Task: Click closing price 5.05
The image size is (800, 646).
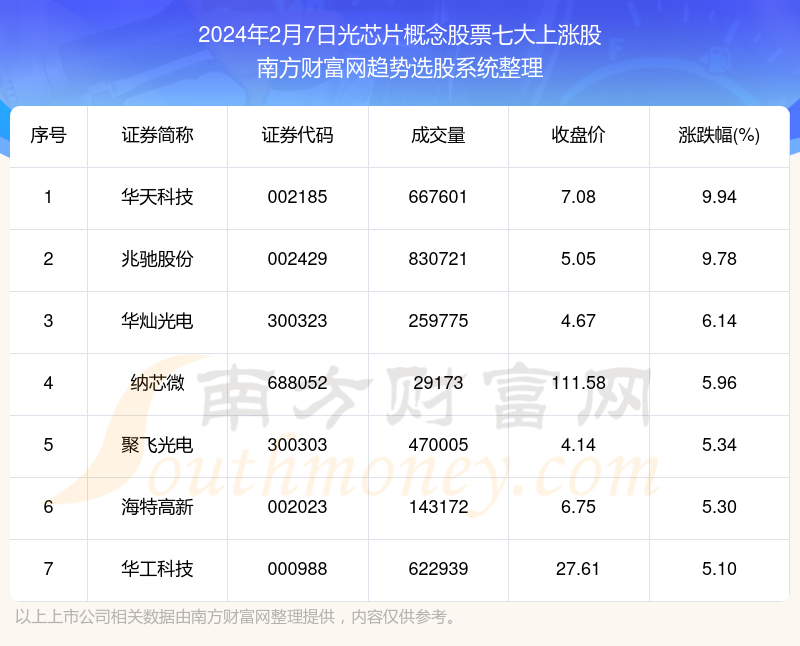Action: click(x=579, y=259)
